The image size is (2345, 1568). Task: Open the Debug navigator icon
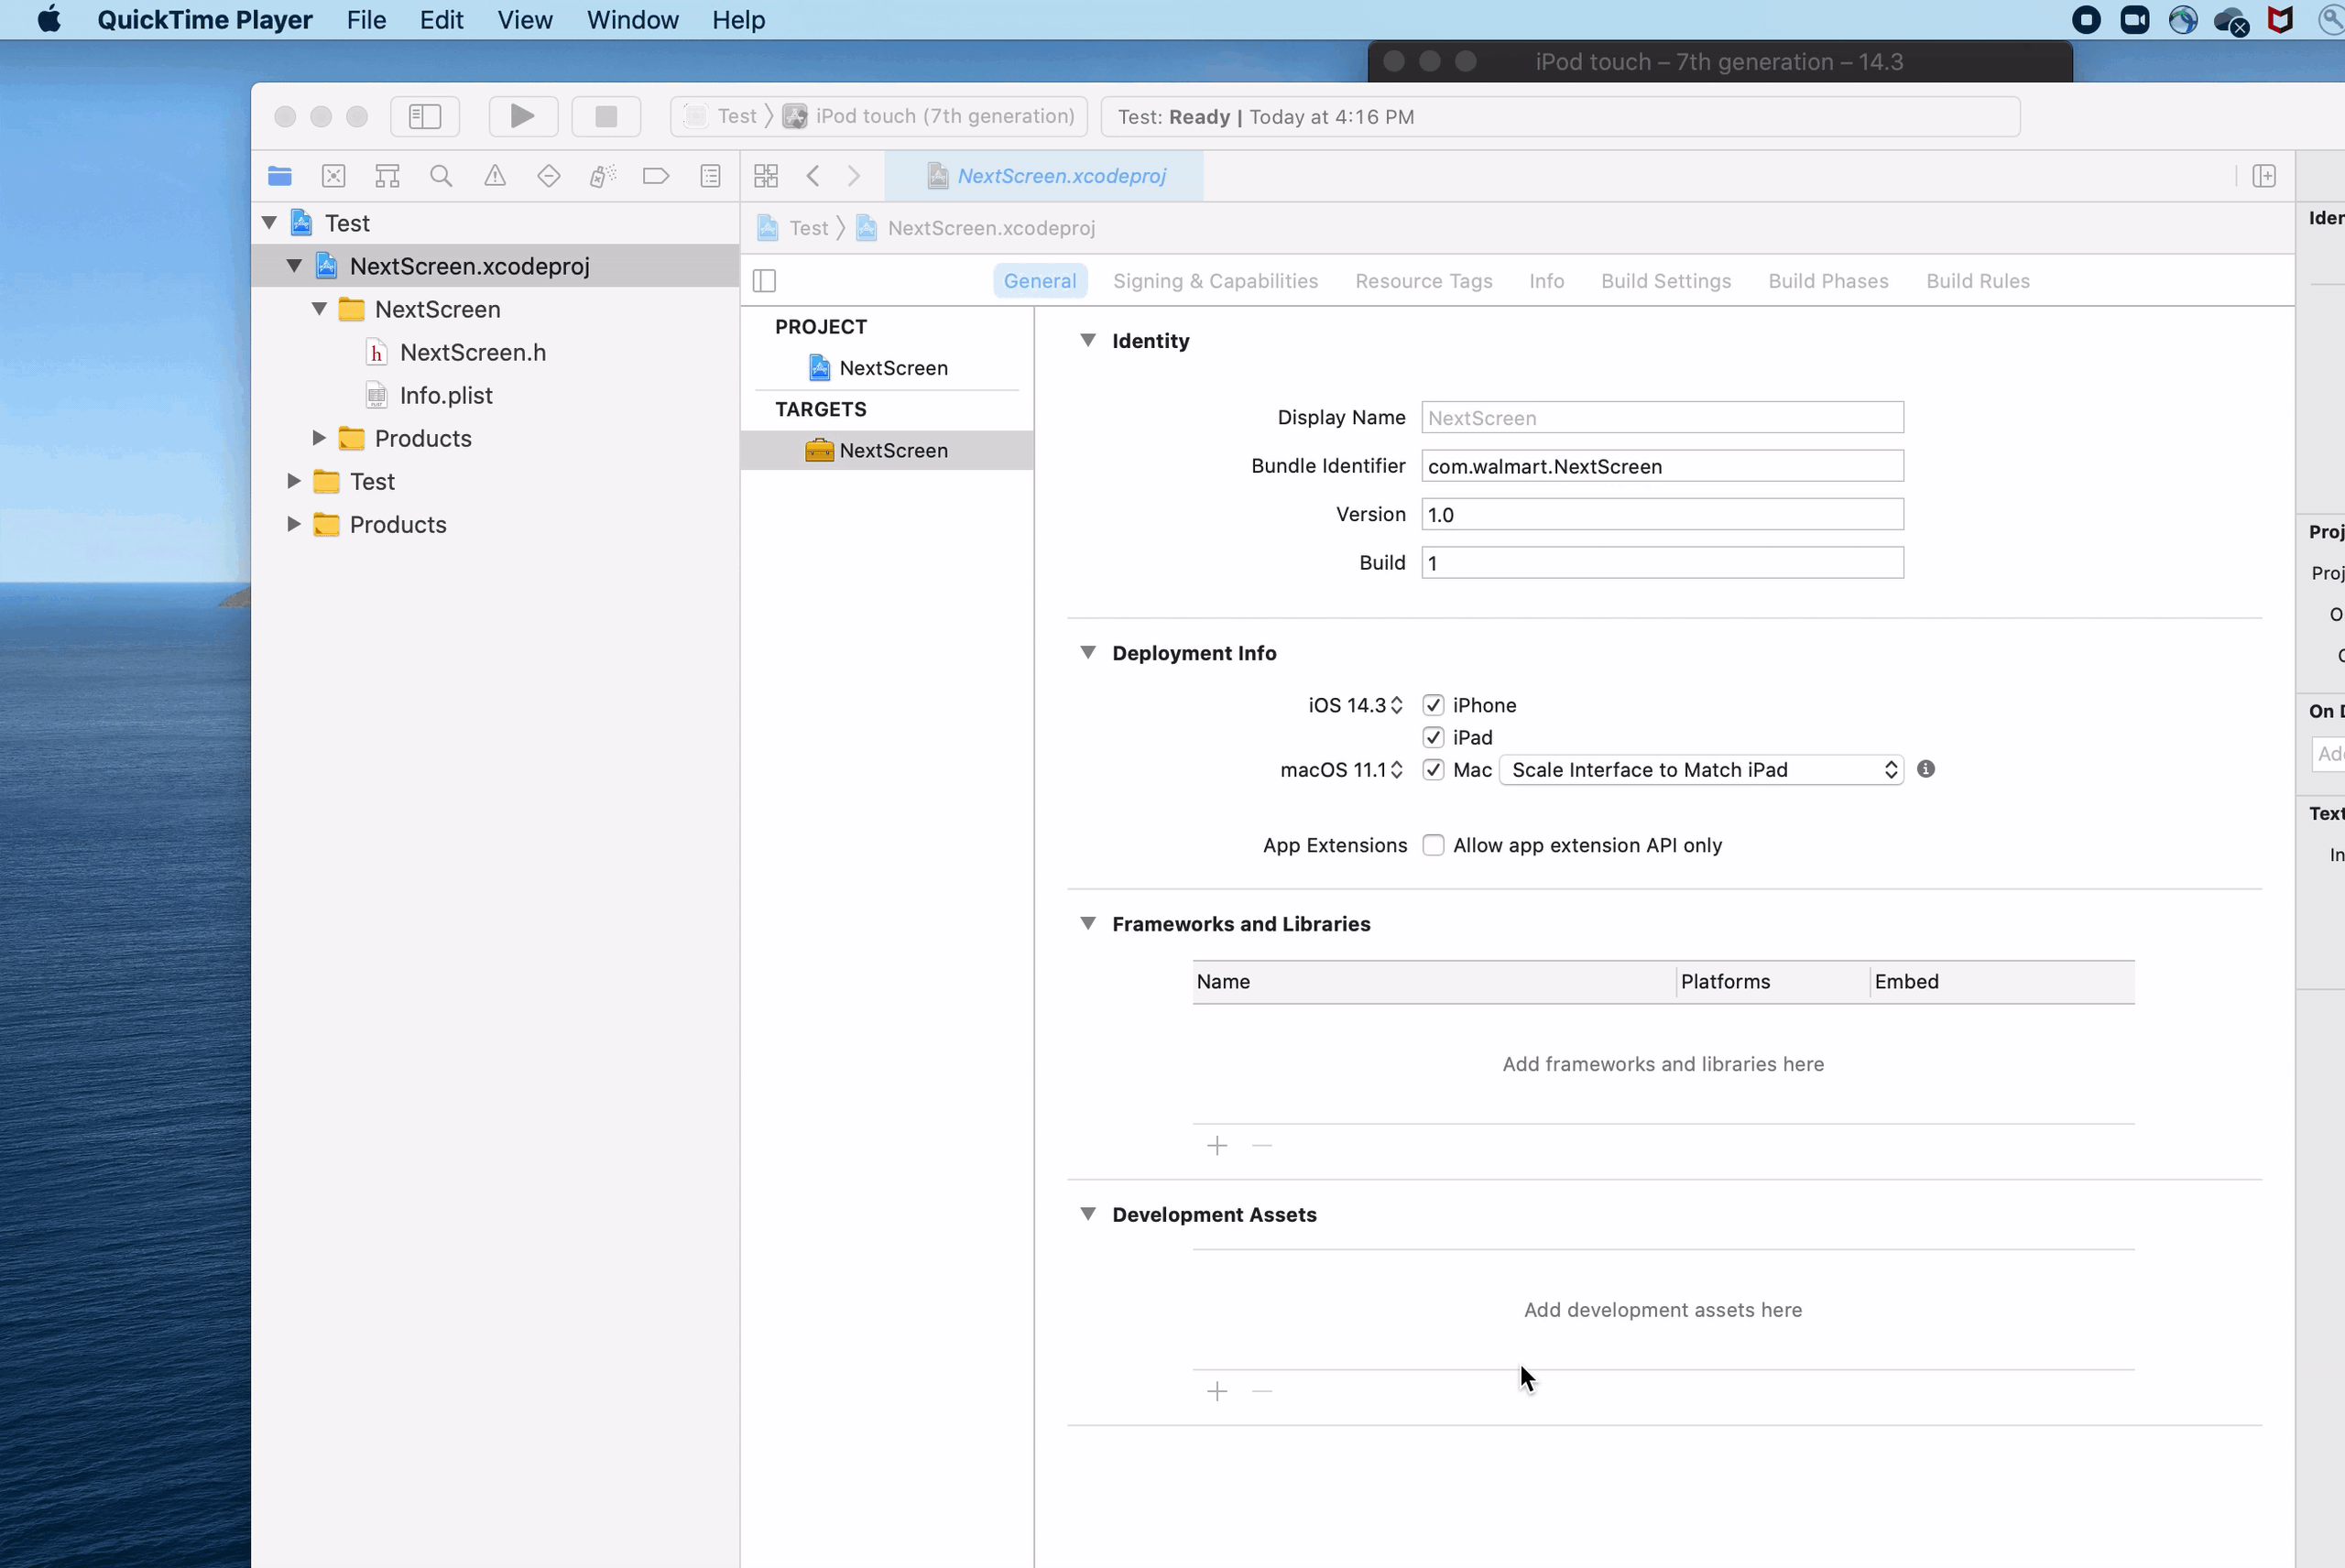tap(603, 176)
